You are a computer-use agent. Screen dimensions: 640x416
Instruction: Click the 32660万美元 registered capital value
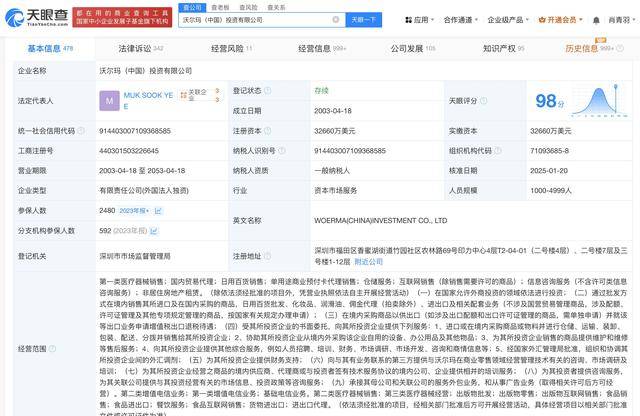click(334, 131)
